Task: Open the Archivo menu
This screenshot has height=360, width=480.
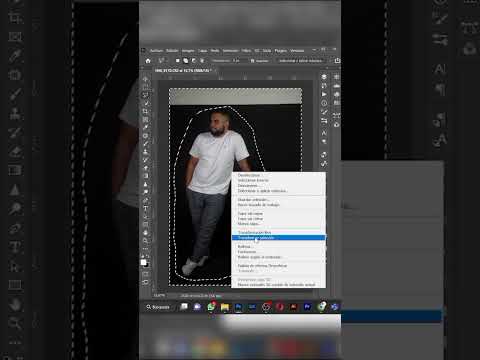Action: [156, 51]
